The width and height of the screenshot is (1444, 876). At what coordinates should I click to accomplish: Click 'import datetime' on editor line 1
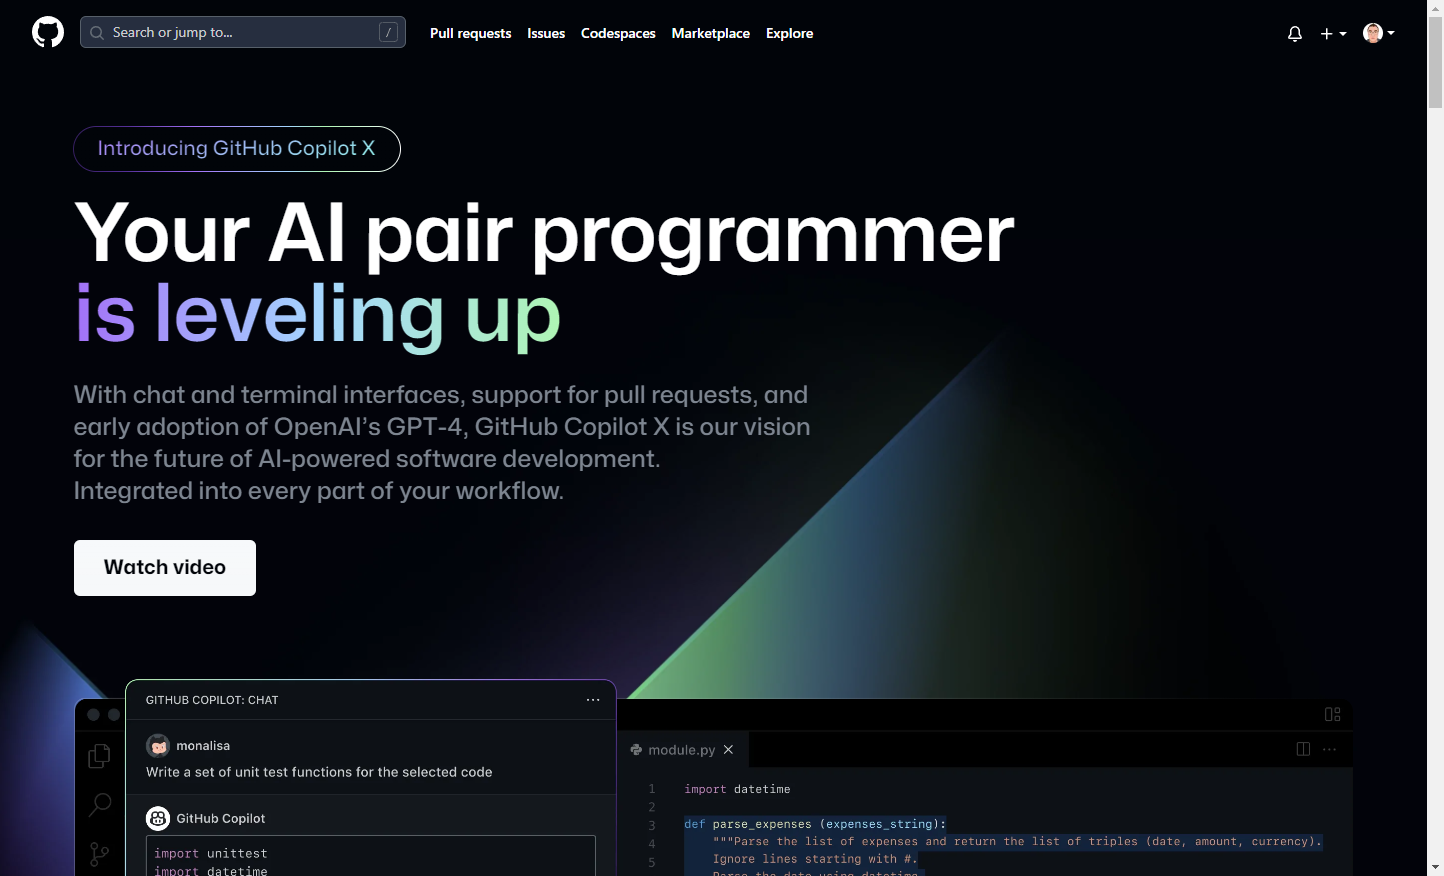[x=737, y=789]
